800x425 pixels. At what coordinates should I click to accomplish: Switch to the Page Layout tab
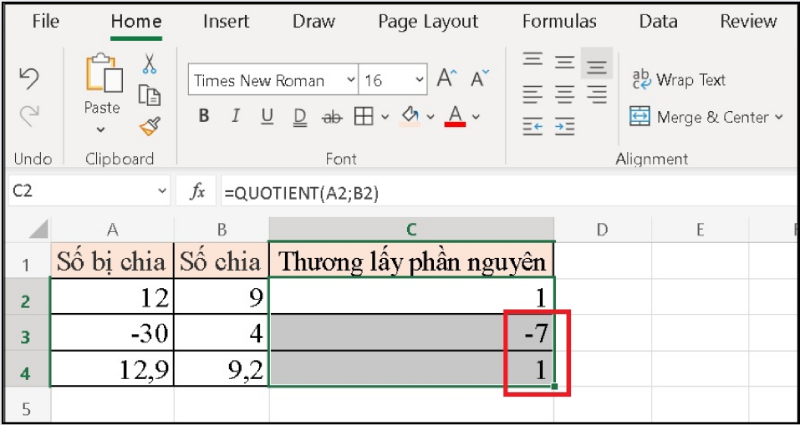click(428, 21)
